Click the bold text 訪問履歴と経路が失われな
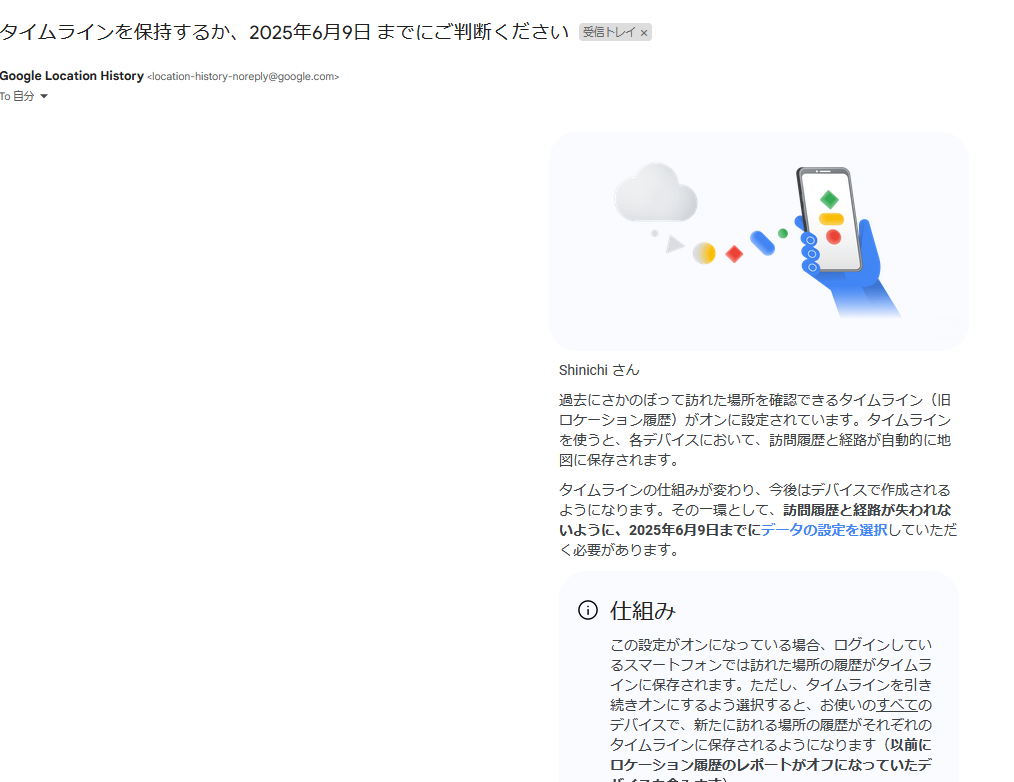 [x=867, y=510]
